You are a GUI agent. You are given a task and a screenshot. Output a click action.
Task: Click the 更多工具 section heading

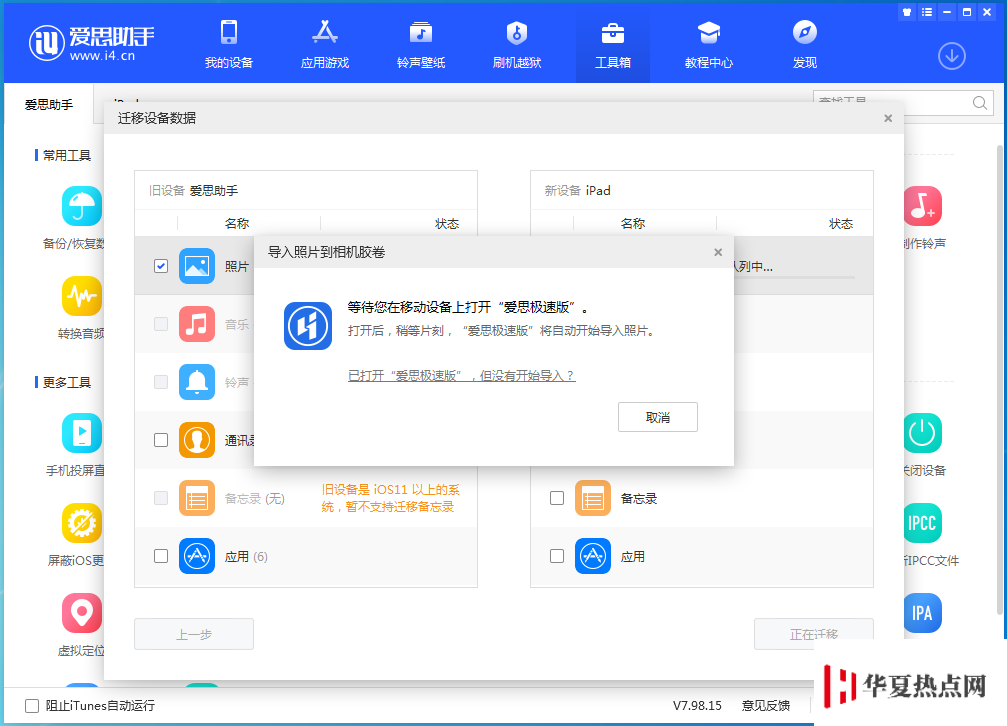click(66, 383)
